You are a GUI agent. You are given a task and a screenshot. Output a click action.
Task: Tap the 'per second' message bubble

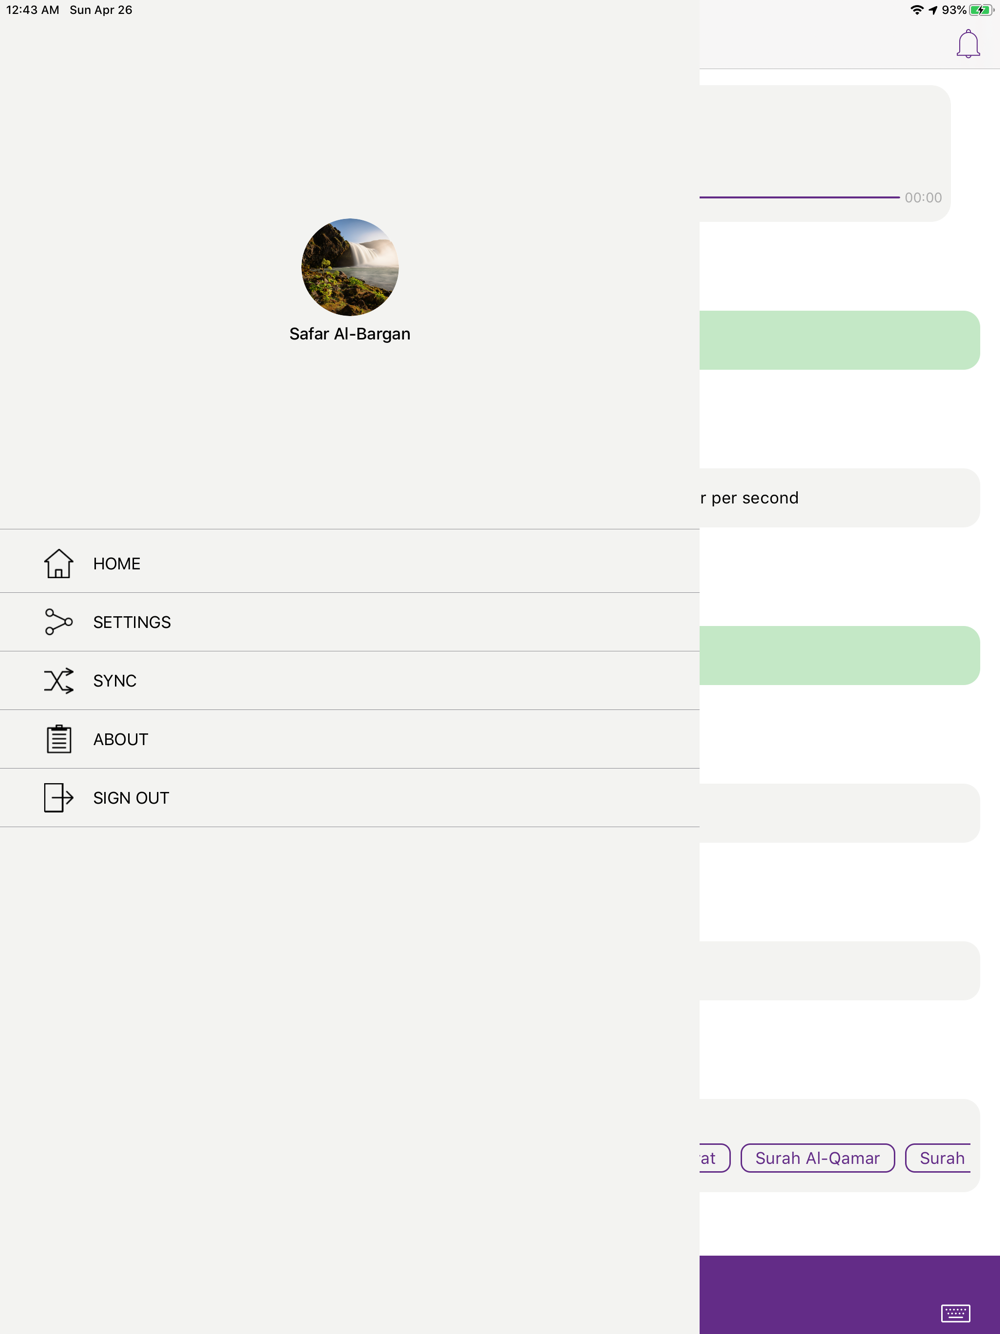839,498
